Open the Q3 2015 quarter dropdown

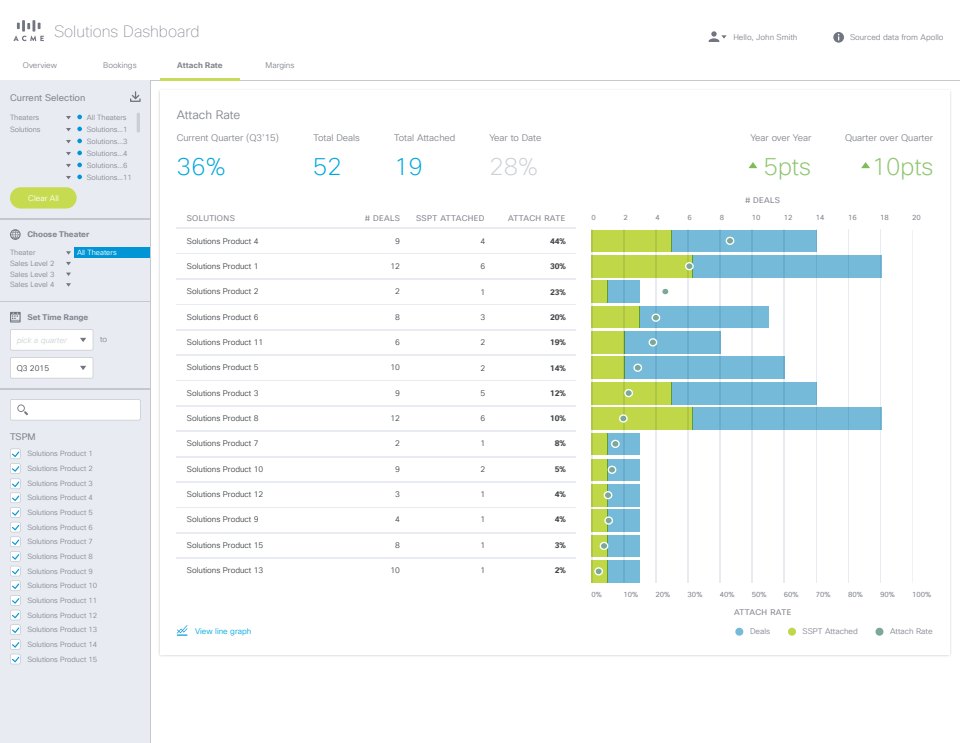[51, 368]
